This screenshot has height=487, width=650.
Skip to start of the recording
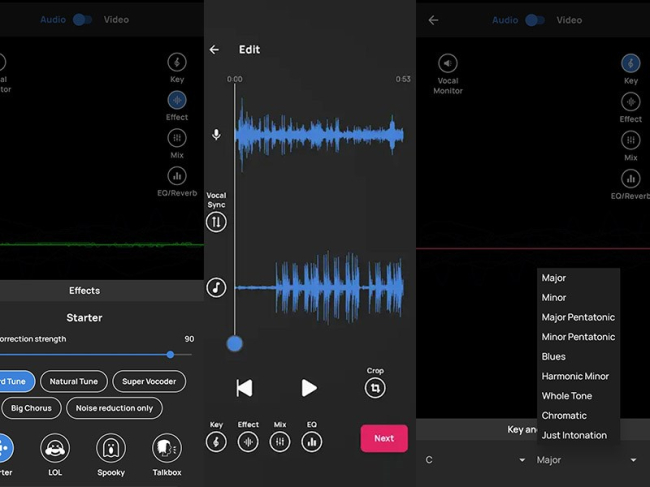(x=244, y=388)
